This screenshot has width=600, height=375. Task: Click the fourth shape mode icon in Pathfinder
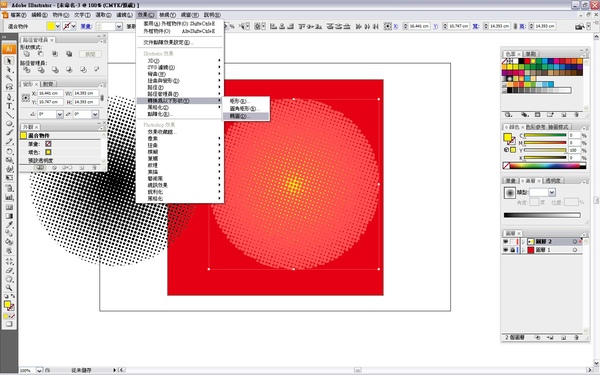coord(69,54)
